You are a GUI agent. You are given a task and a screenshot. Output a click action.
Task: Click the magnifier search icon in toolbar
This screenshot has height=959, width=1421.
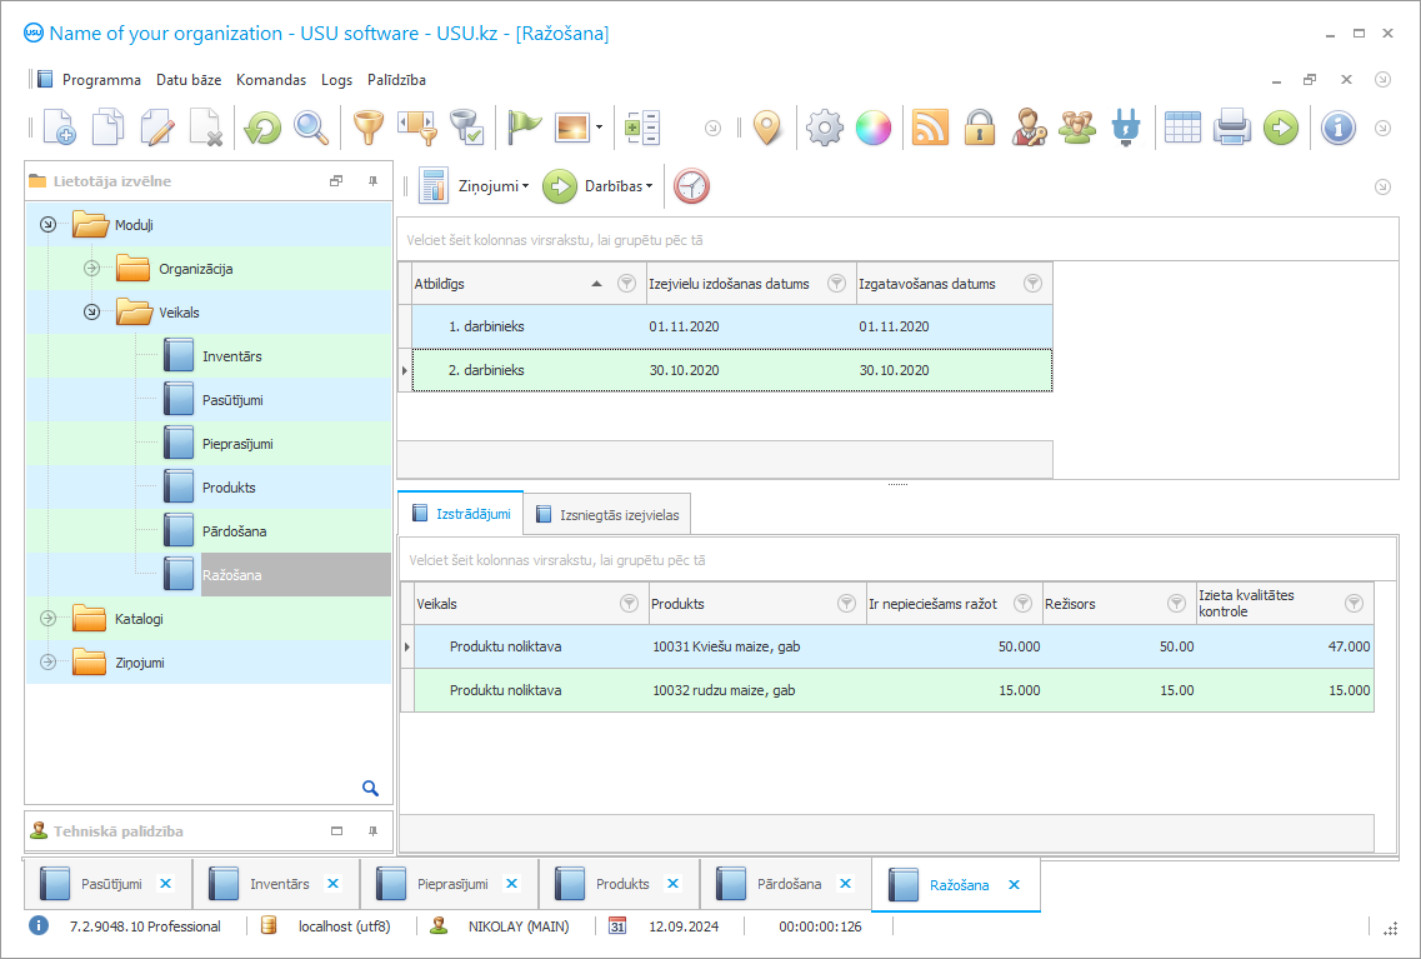(311, 128)
